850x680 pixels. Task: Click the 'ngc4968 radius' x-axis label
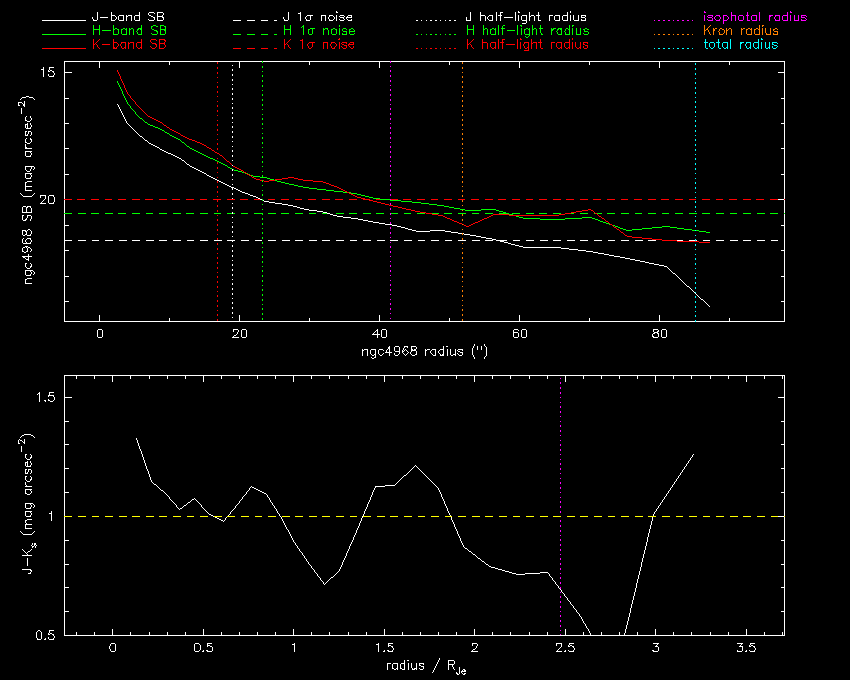(423, 352)
